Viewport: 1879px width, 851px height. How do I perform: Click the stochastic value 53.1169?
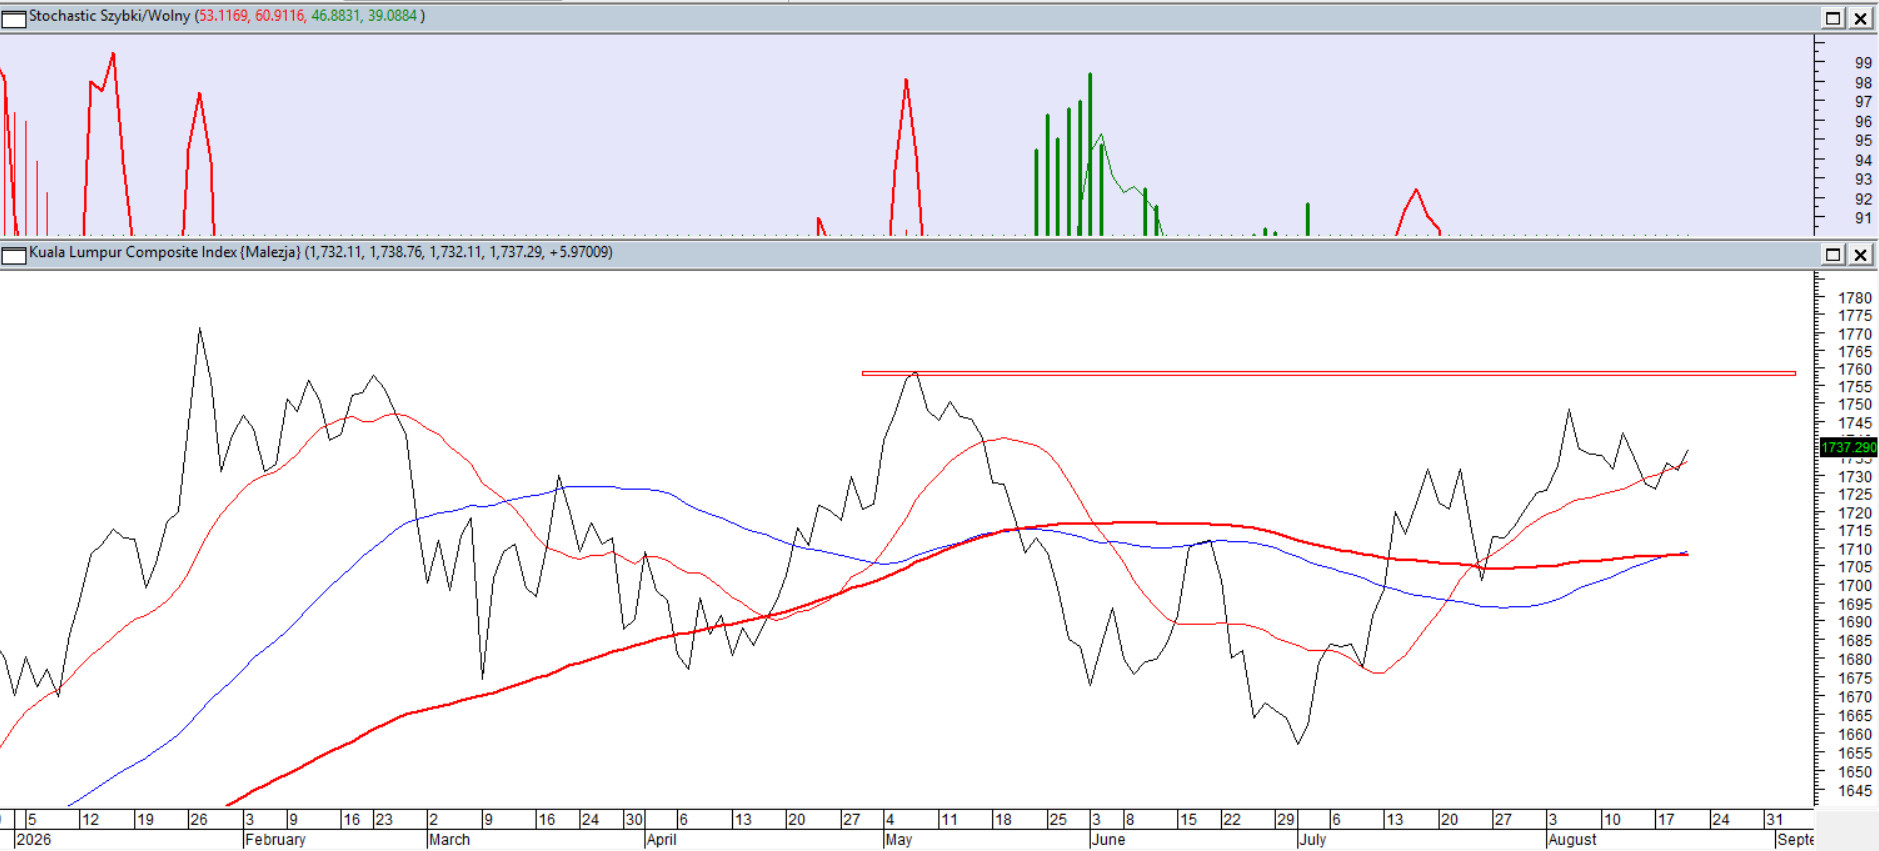(222, 16)
